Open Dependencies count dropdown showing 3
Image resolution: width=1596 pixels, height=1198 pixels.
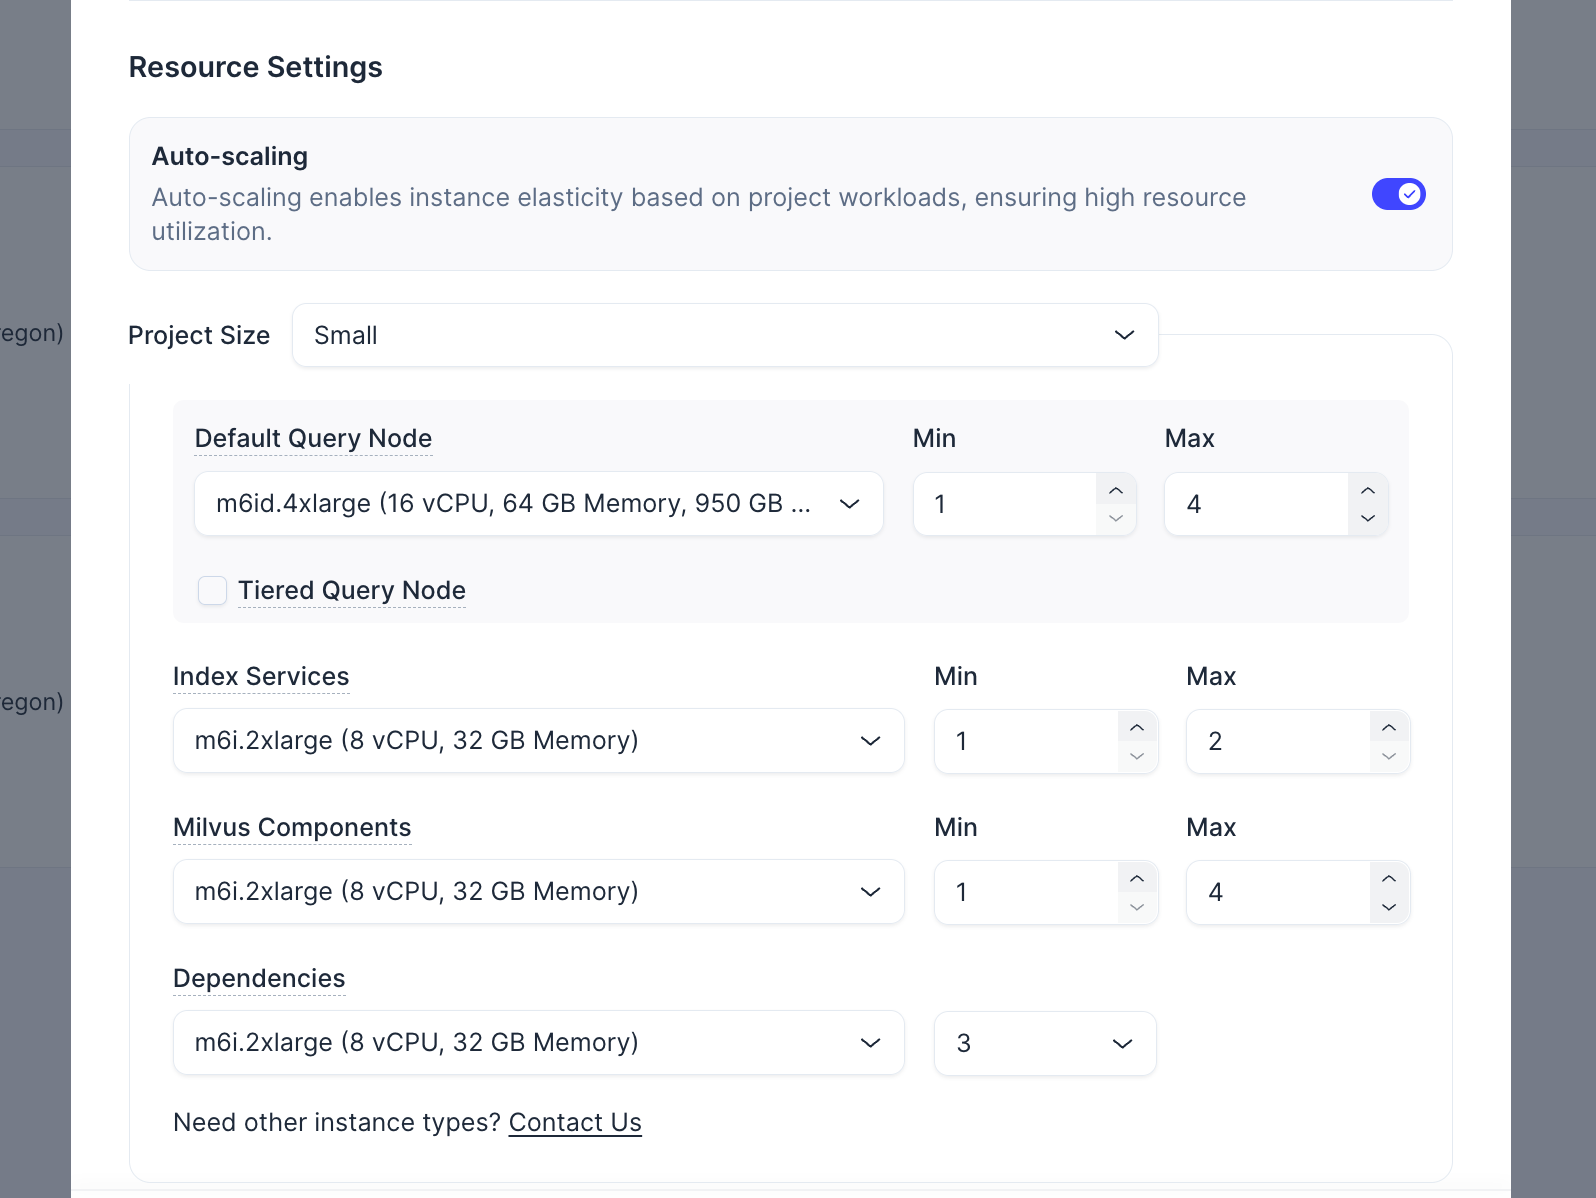click(x=1045, y=1044)
